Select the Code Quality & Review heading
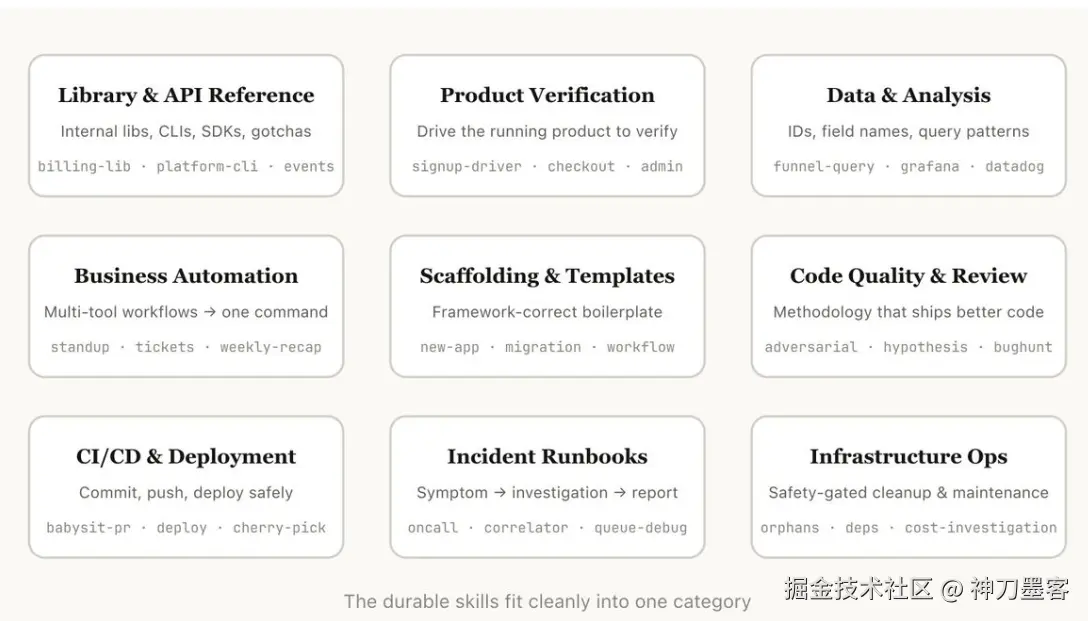 pos(908,276)
